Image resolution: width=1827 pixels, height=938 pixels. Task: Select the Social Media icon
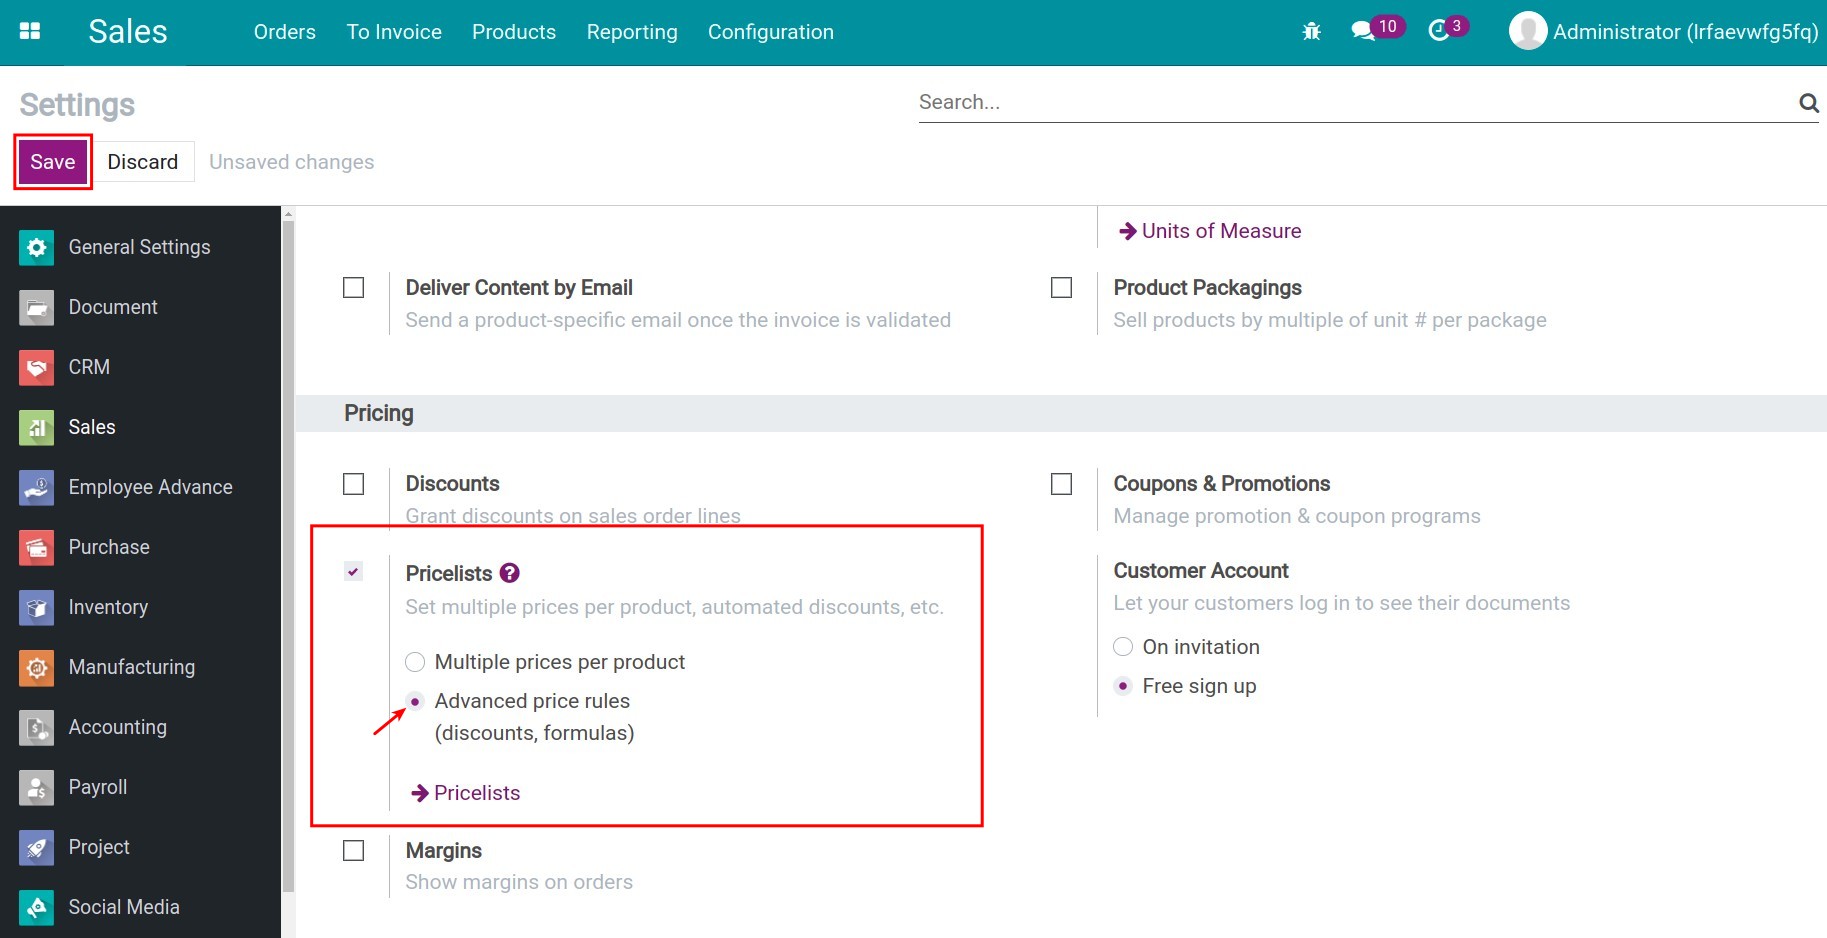pyautogui.click(x=37, y=907)
